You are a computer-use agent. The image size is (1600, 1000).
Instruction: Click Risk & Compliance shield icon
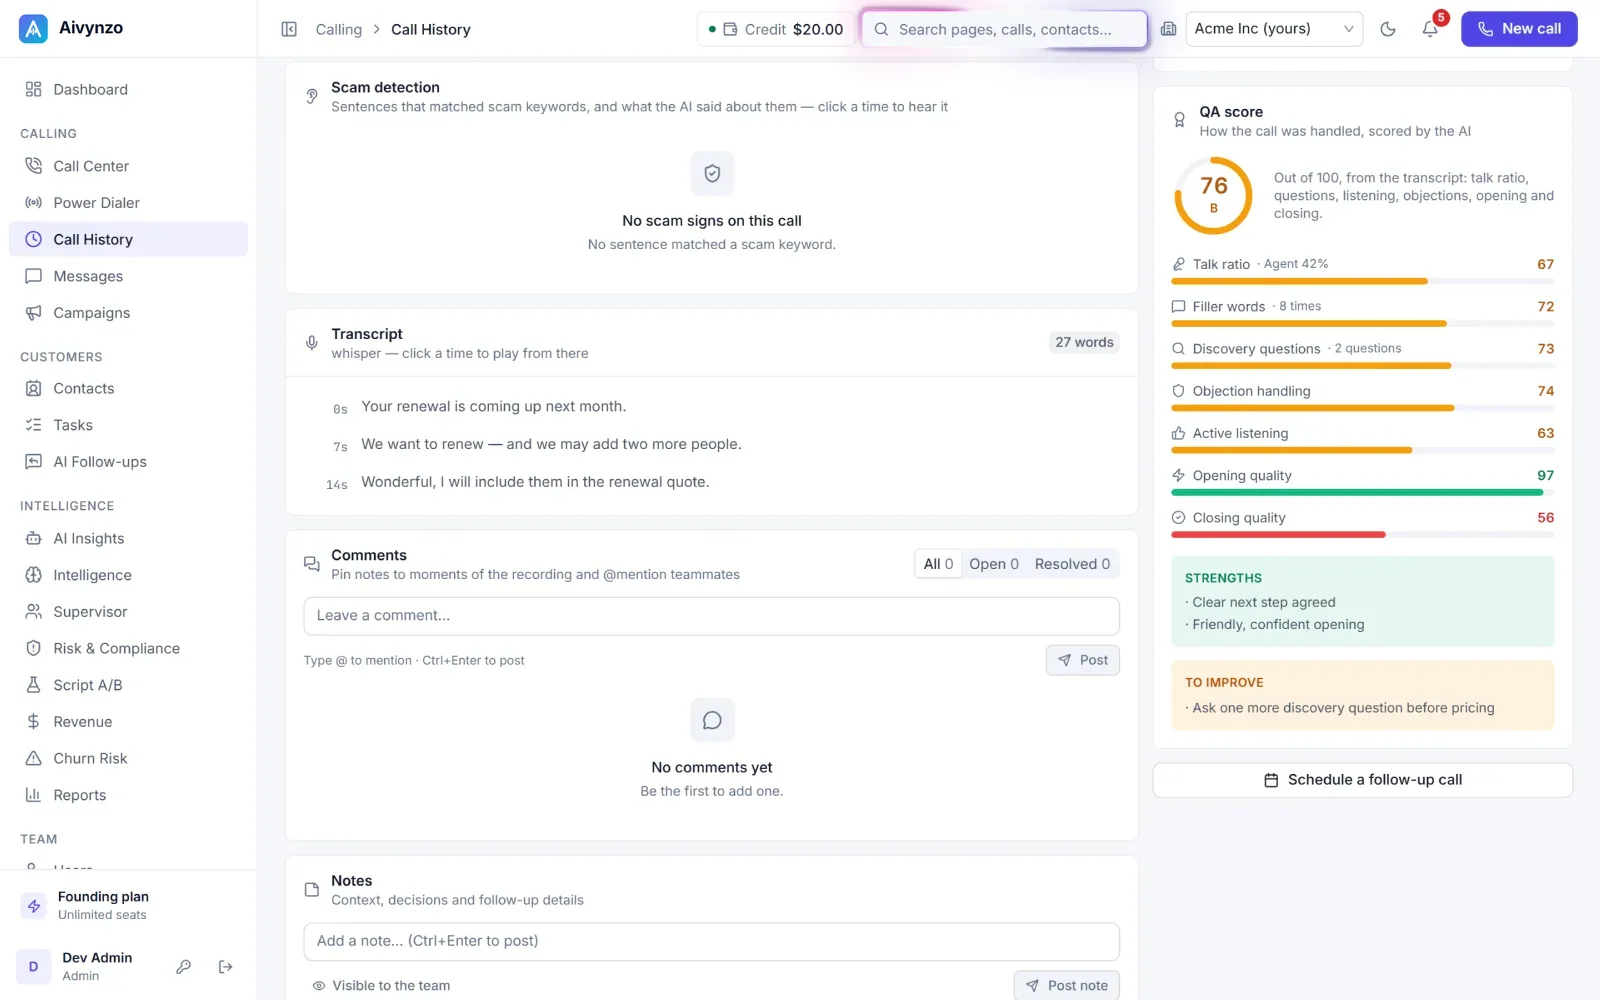click(x=33, y=648)
